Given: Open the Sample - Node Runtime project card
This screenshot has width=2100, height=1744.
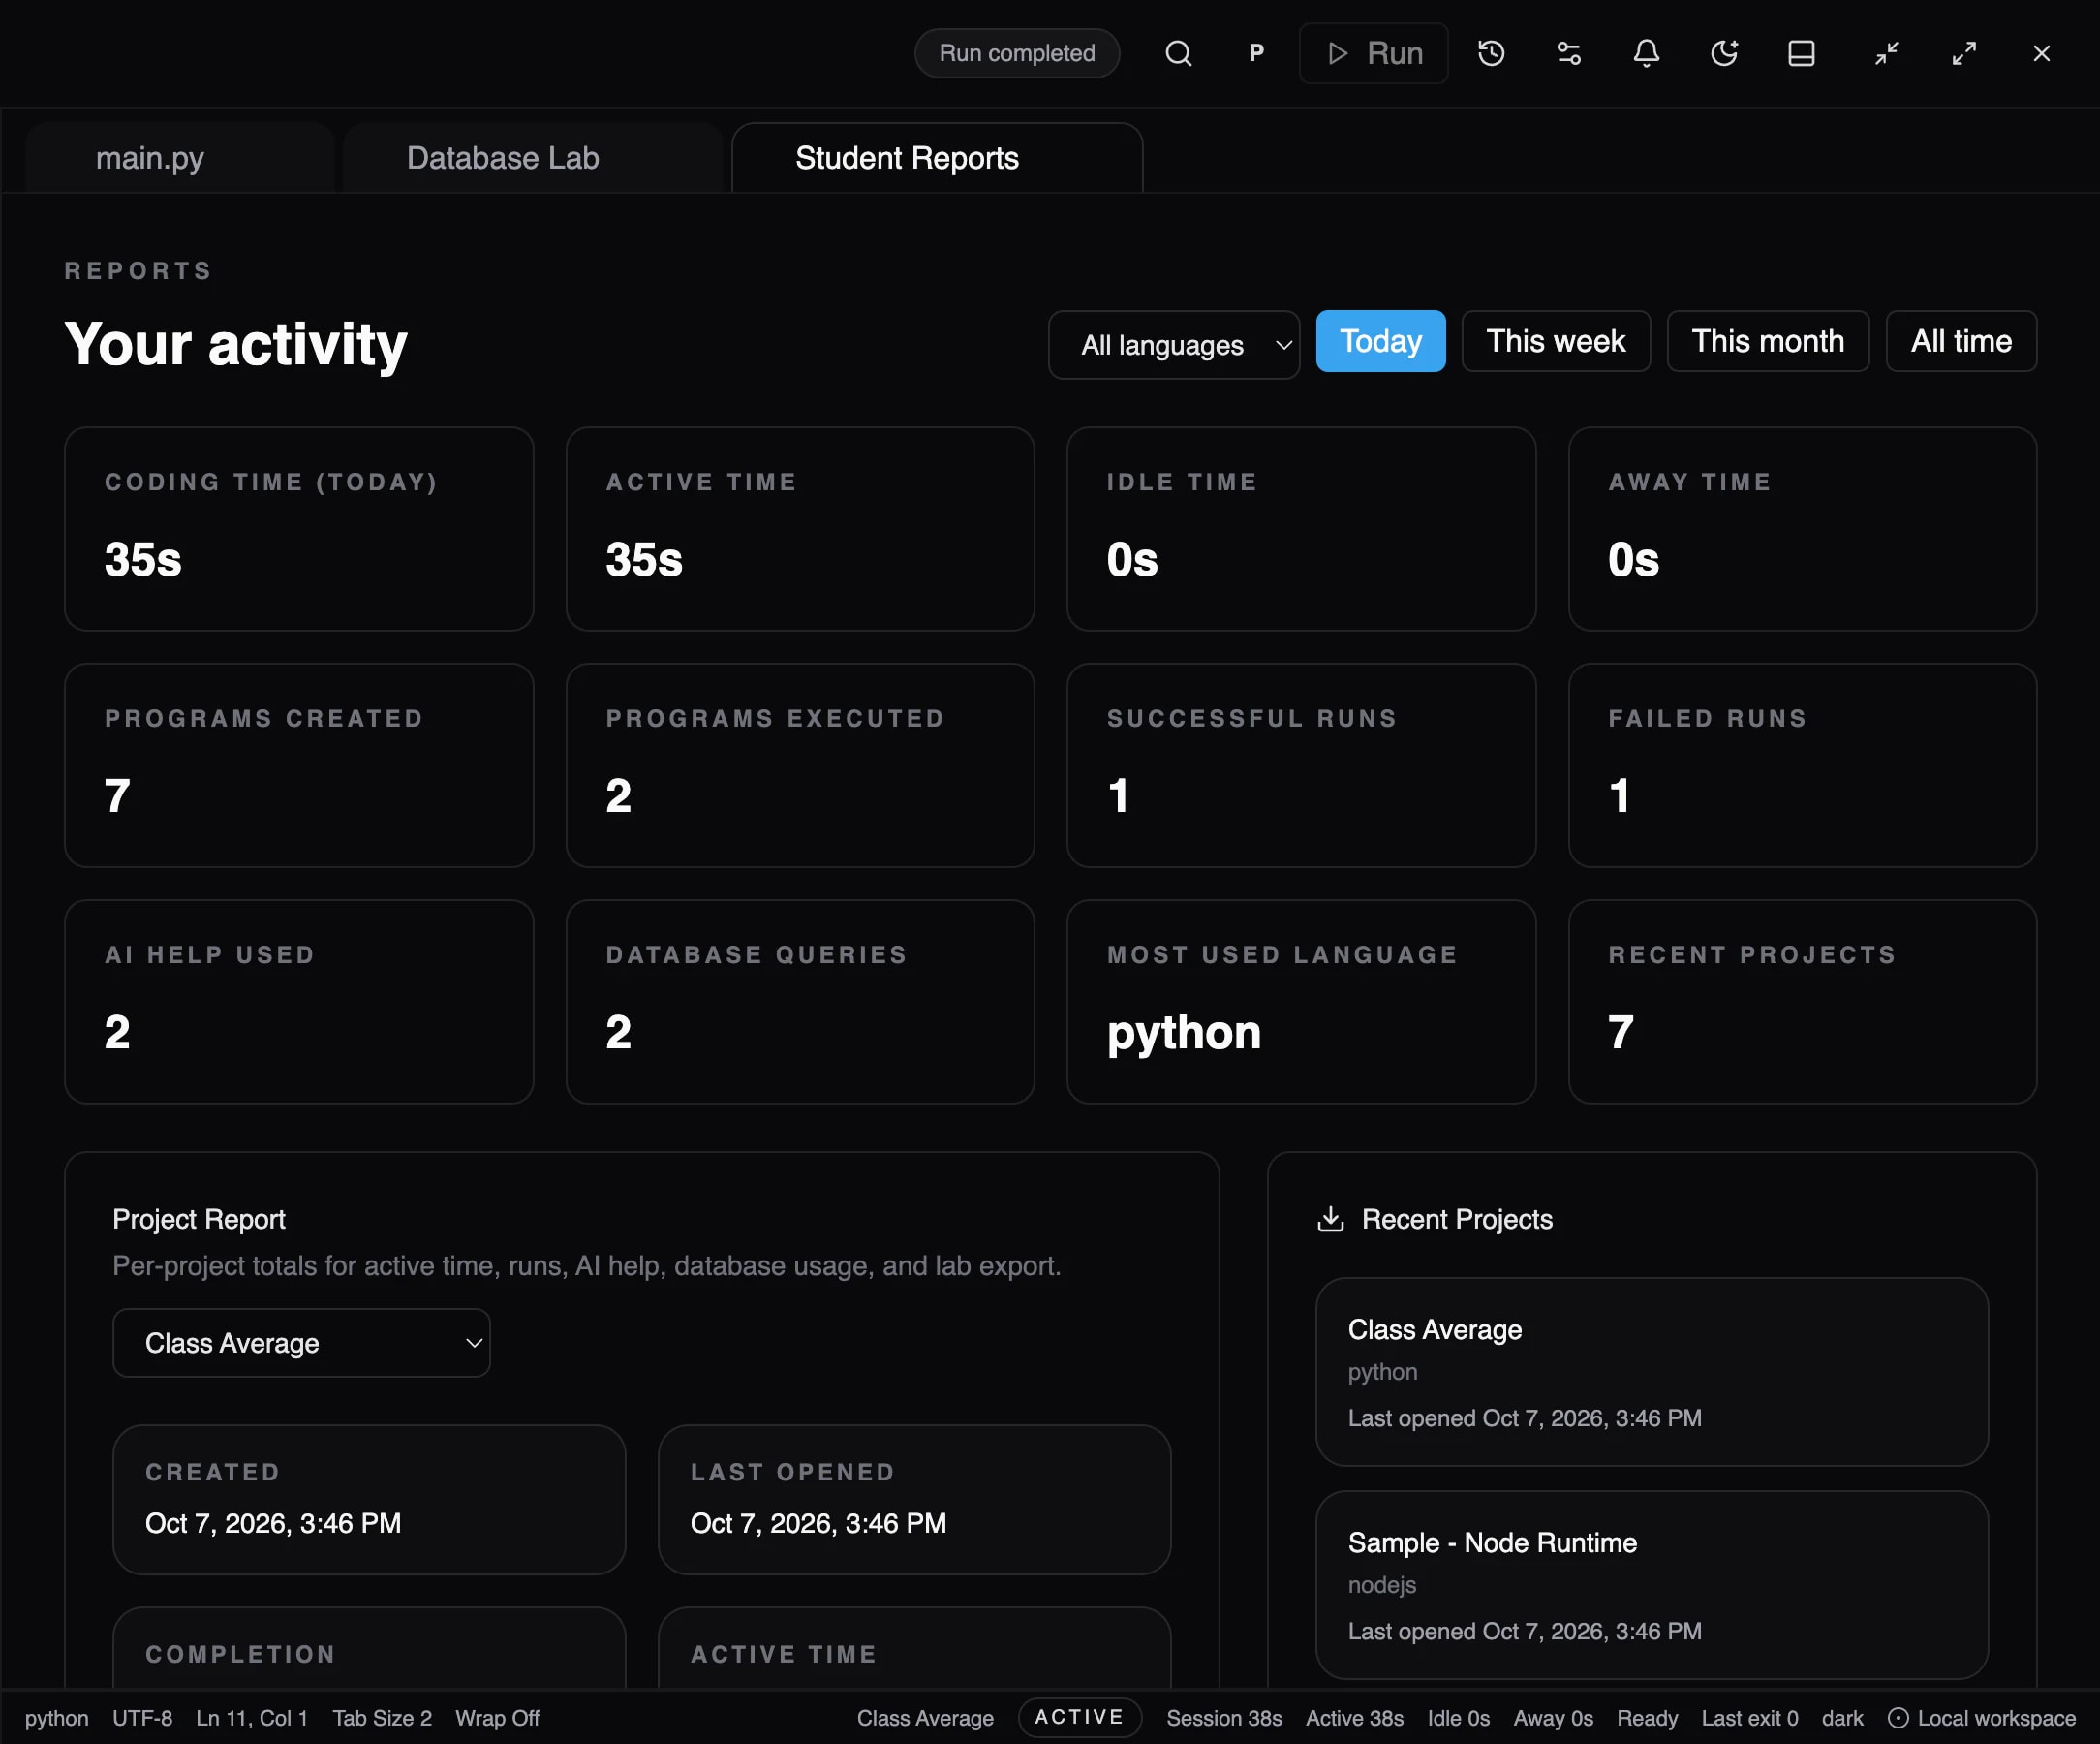Looking at the screenshot, I should pos(1651,1585).
